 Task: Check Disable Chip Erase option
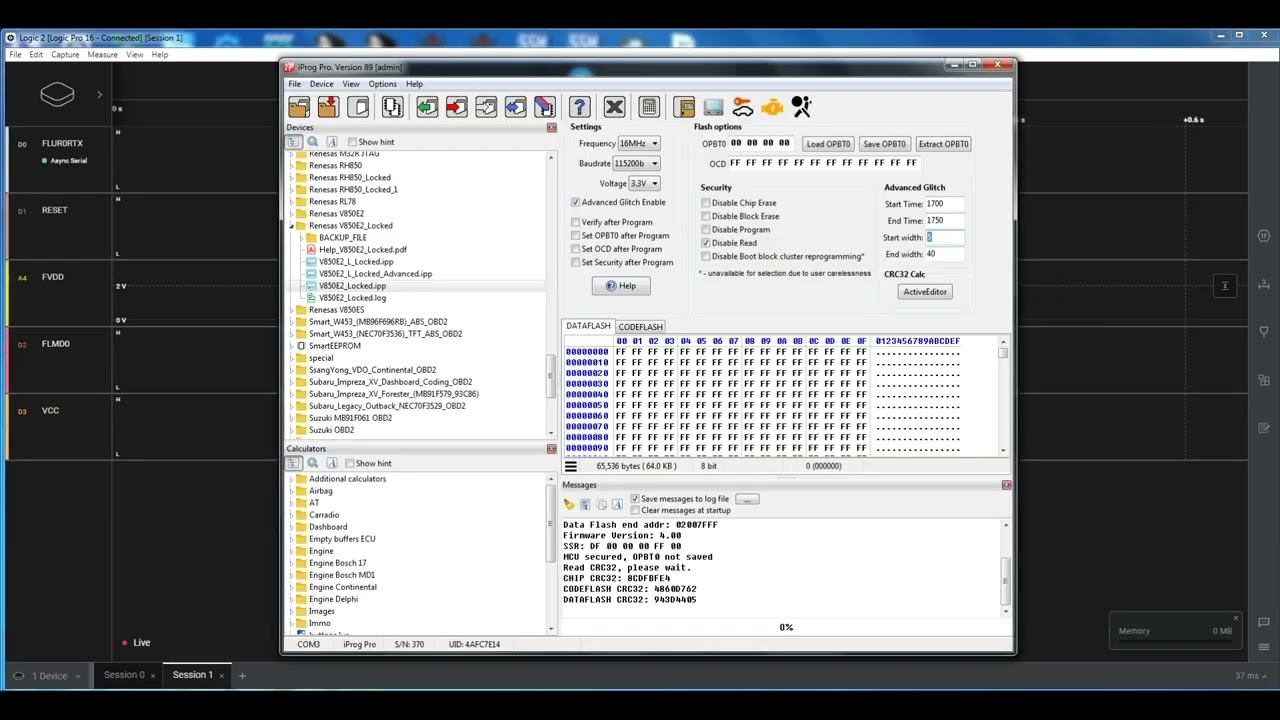(x=706, y=203)
